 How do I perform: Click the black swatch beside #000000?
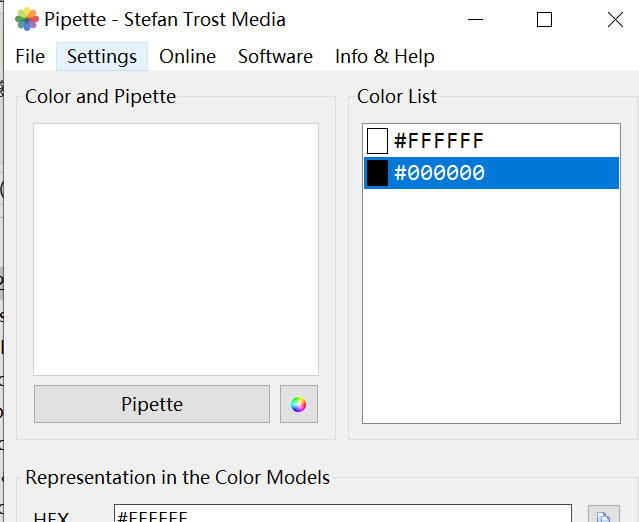click(377, 173)
